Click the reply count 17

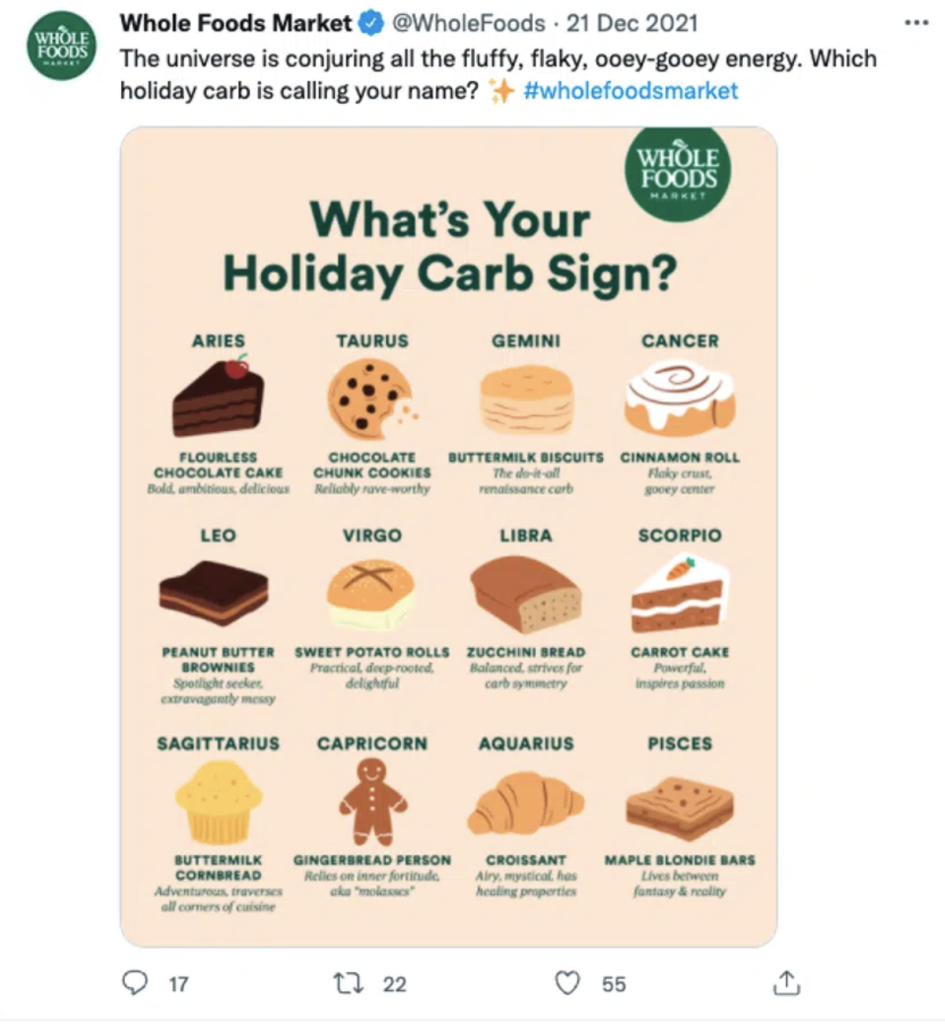pos(178,984)
